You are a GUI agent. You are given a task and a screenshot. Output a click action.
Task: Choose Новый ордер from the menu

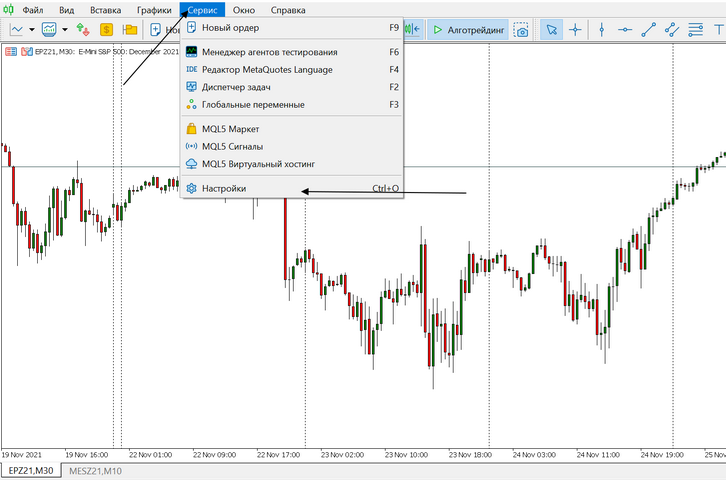coord(292,28)
